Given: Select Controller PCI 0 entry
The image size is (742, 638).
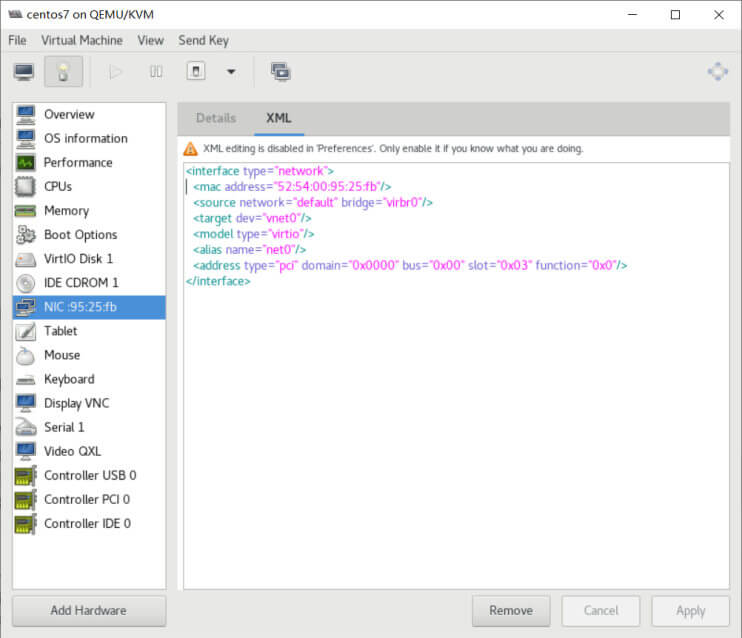Looking at the screenshot, I should (89, 499).
